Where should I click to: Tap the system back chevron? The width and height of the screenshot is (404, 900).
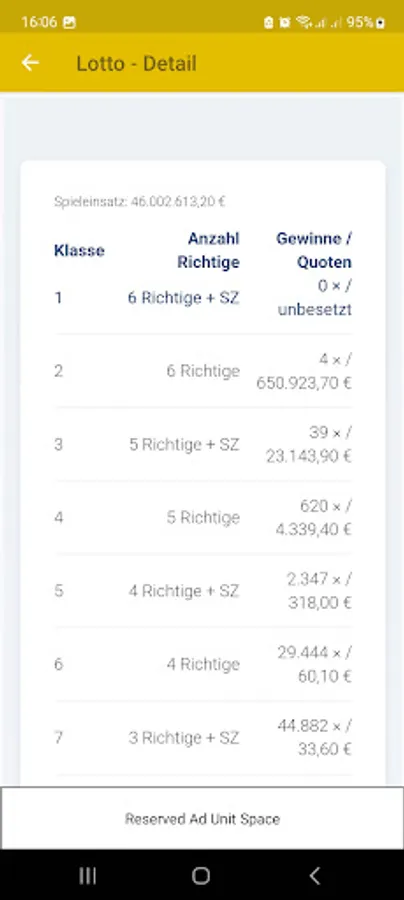click(314, 875)
